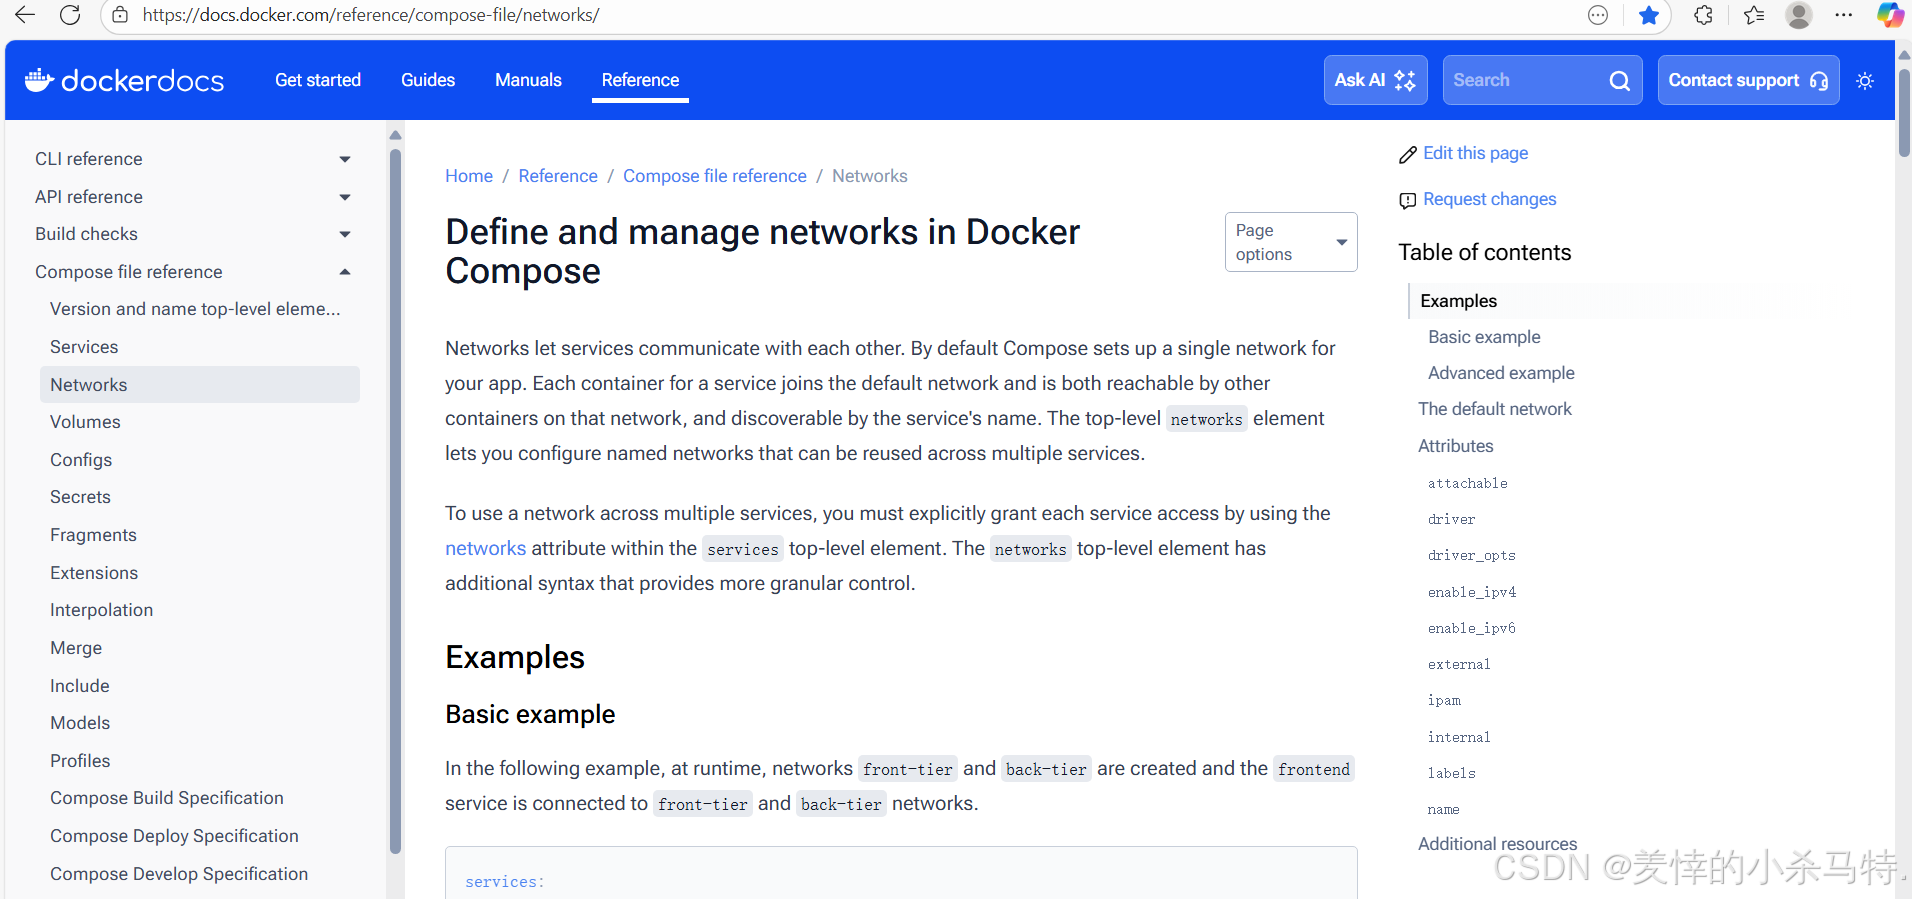The height and width of the screenshot is (899, 1912).
Task: Open Volumes in the sidebar
Action: click(x=85, y=422)
